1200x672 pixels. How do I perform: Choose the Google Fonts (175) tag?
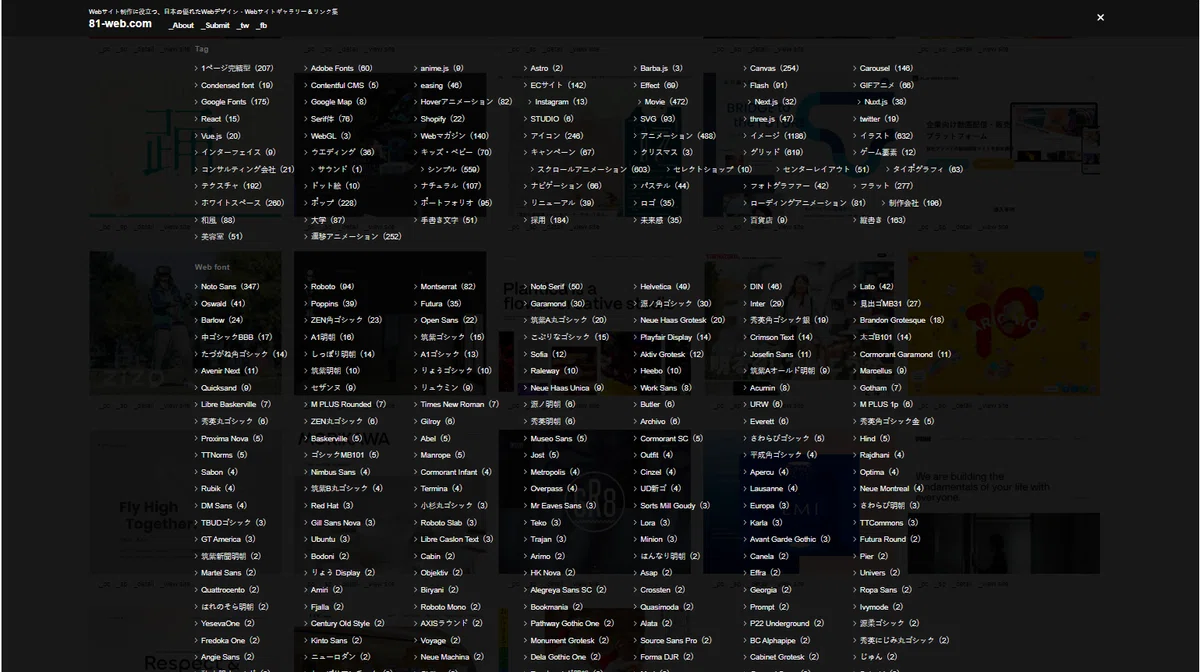[235, 102]
